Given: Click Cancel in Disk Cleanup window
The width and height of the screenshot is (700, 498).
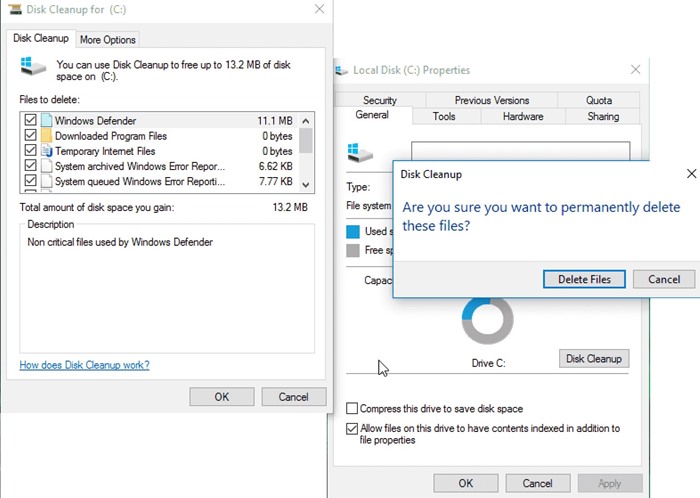Looking at the screenshot, I should [x=293, y=397].
